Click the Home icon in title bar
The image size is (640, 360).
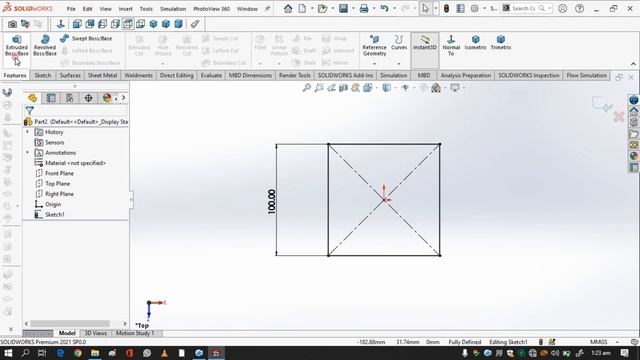288,9
